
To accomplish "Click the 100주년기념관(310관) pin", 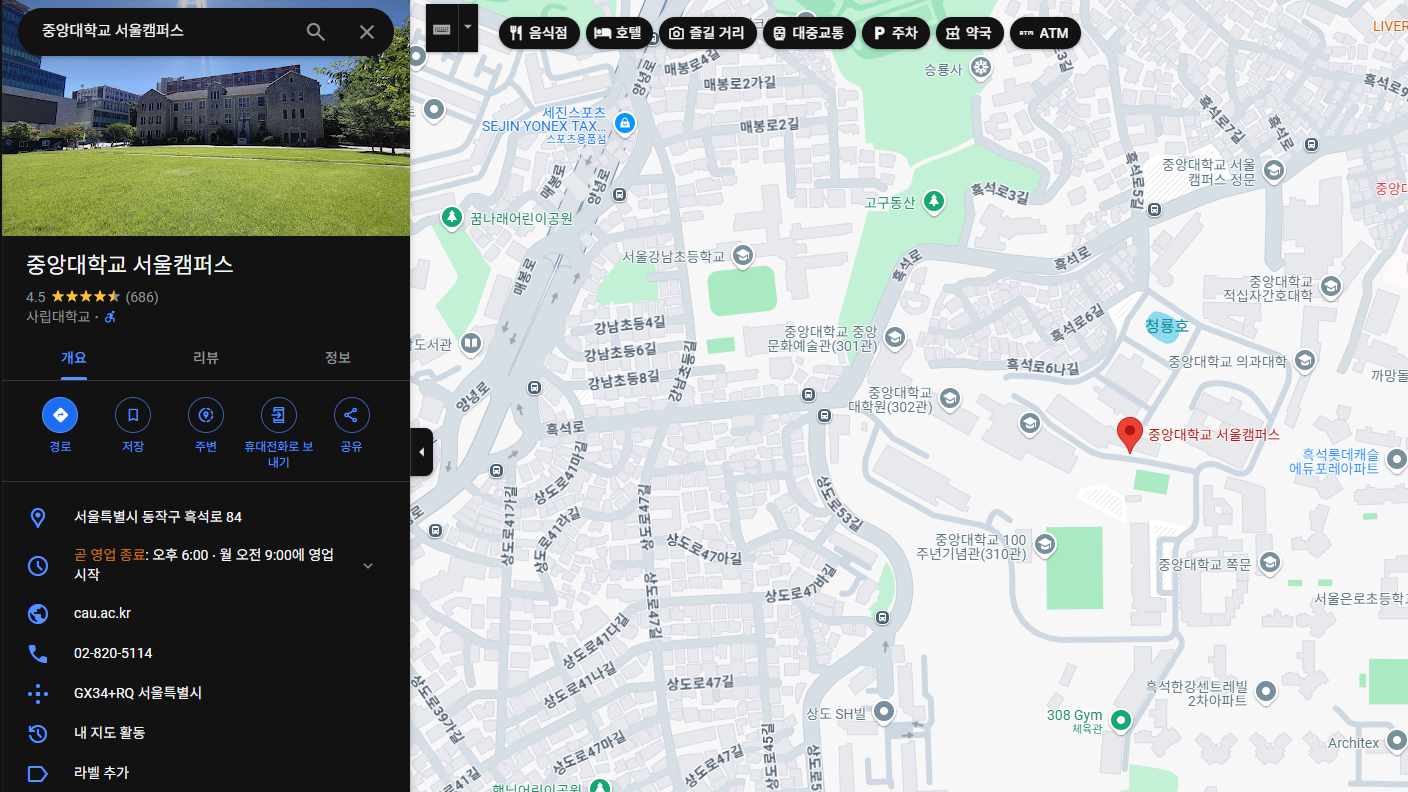I will 1044,545.
